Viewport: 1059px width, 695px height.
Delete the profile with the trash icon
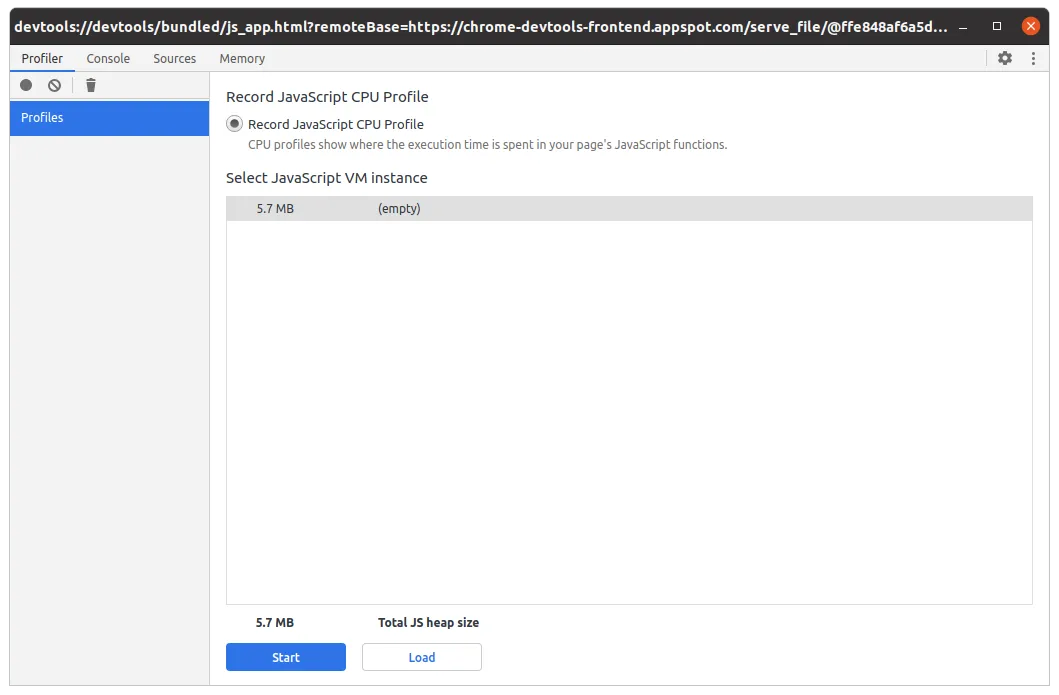click(x=90, y=85)
